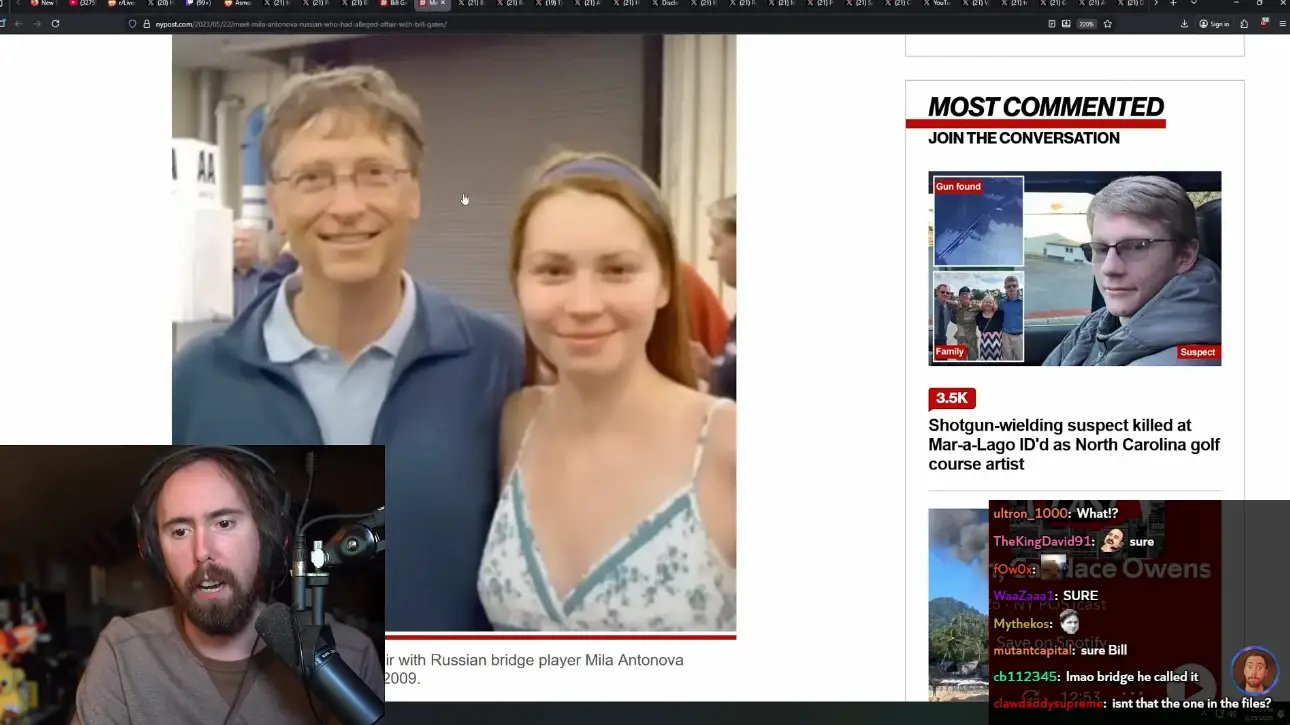Toggle picture-in-picture icon in address bar
Image resolution: width=1290 pixels, height=725 pixels.
pyautogui.click(x=1066, y=24)
